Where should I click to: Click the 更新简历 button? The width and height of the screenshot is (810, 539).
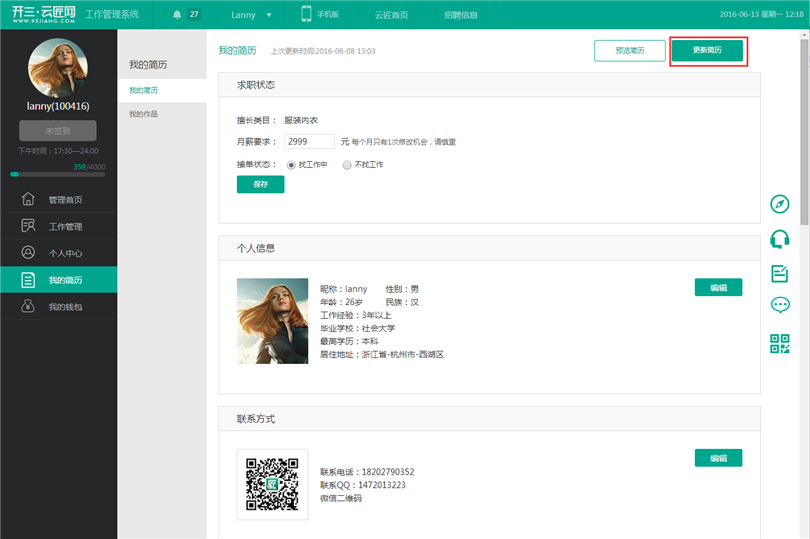707,50
